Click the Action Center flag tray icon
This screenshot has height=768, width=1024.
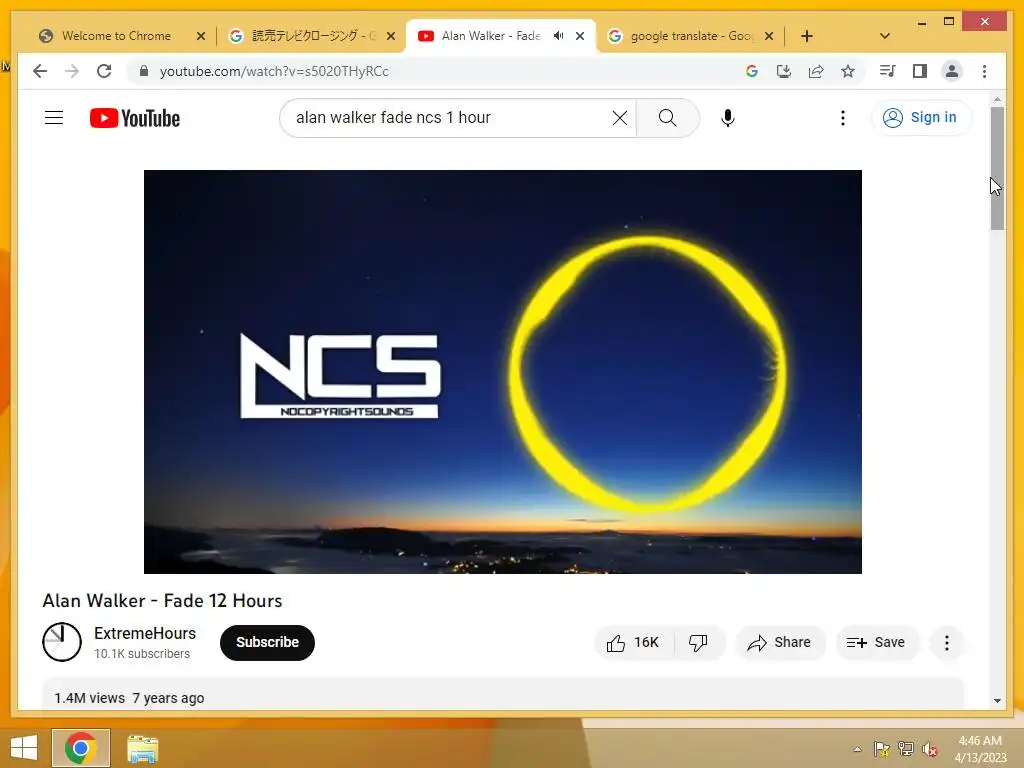pos(881,749)
